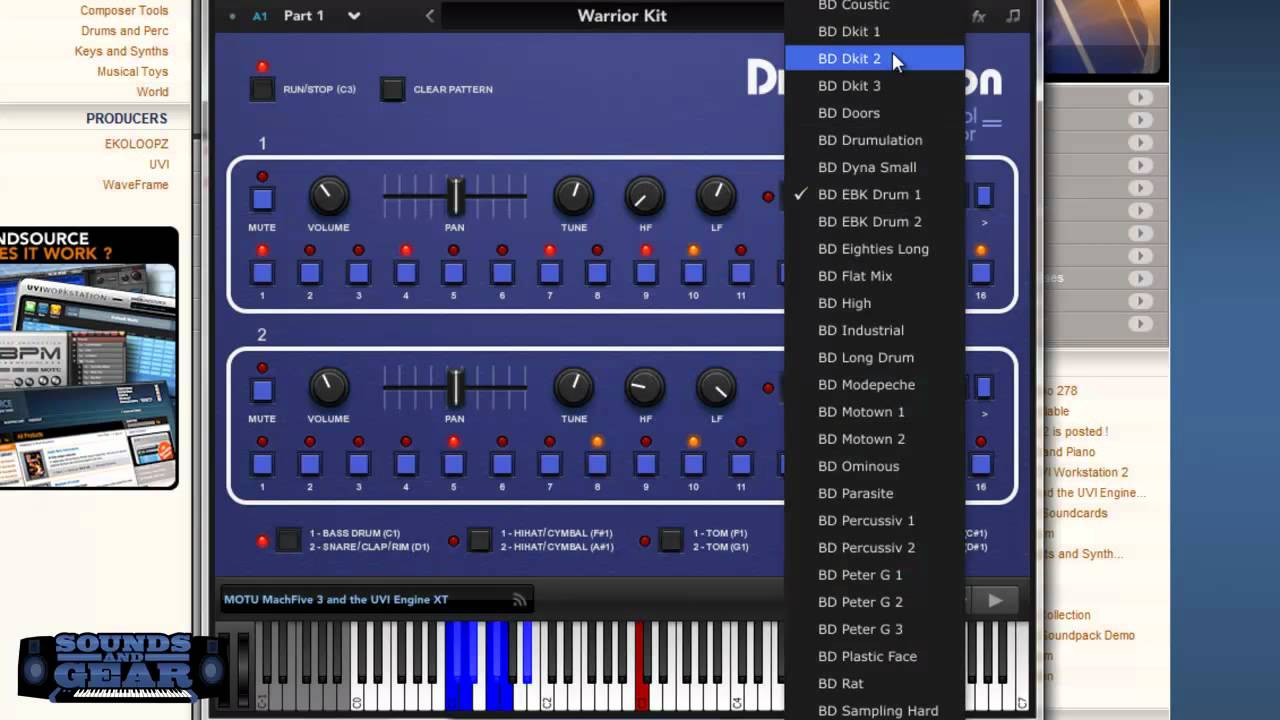Click track 1 Pan slider handle
This screenshot has width=1280, height=720.
455,196
